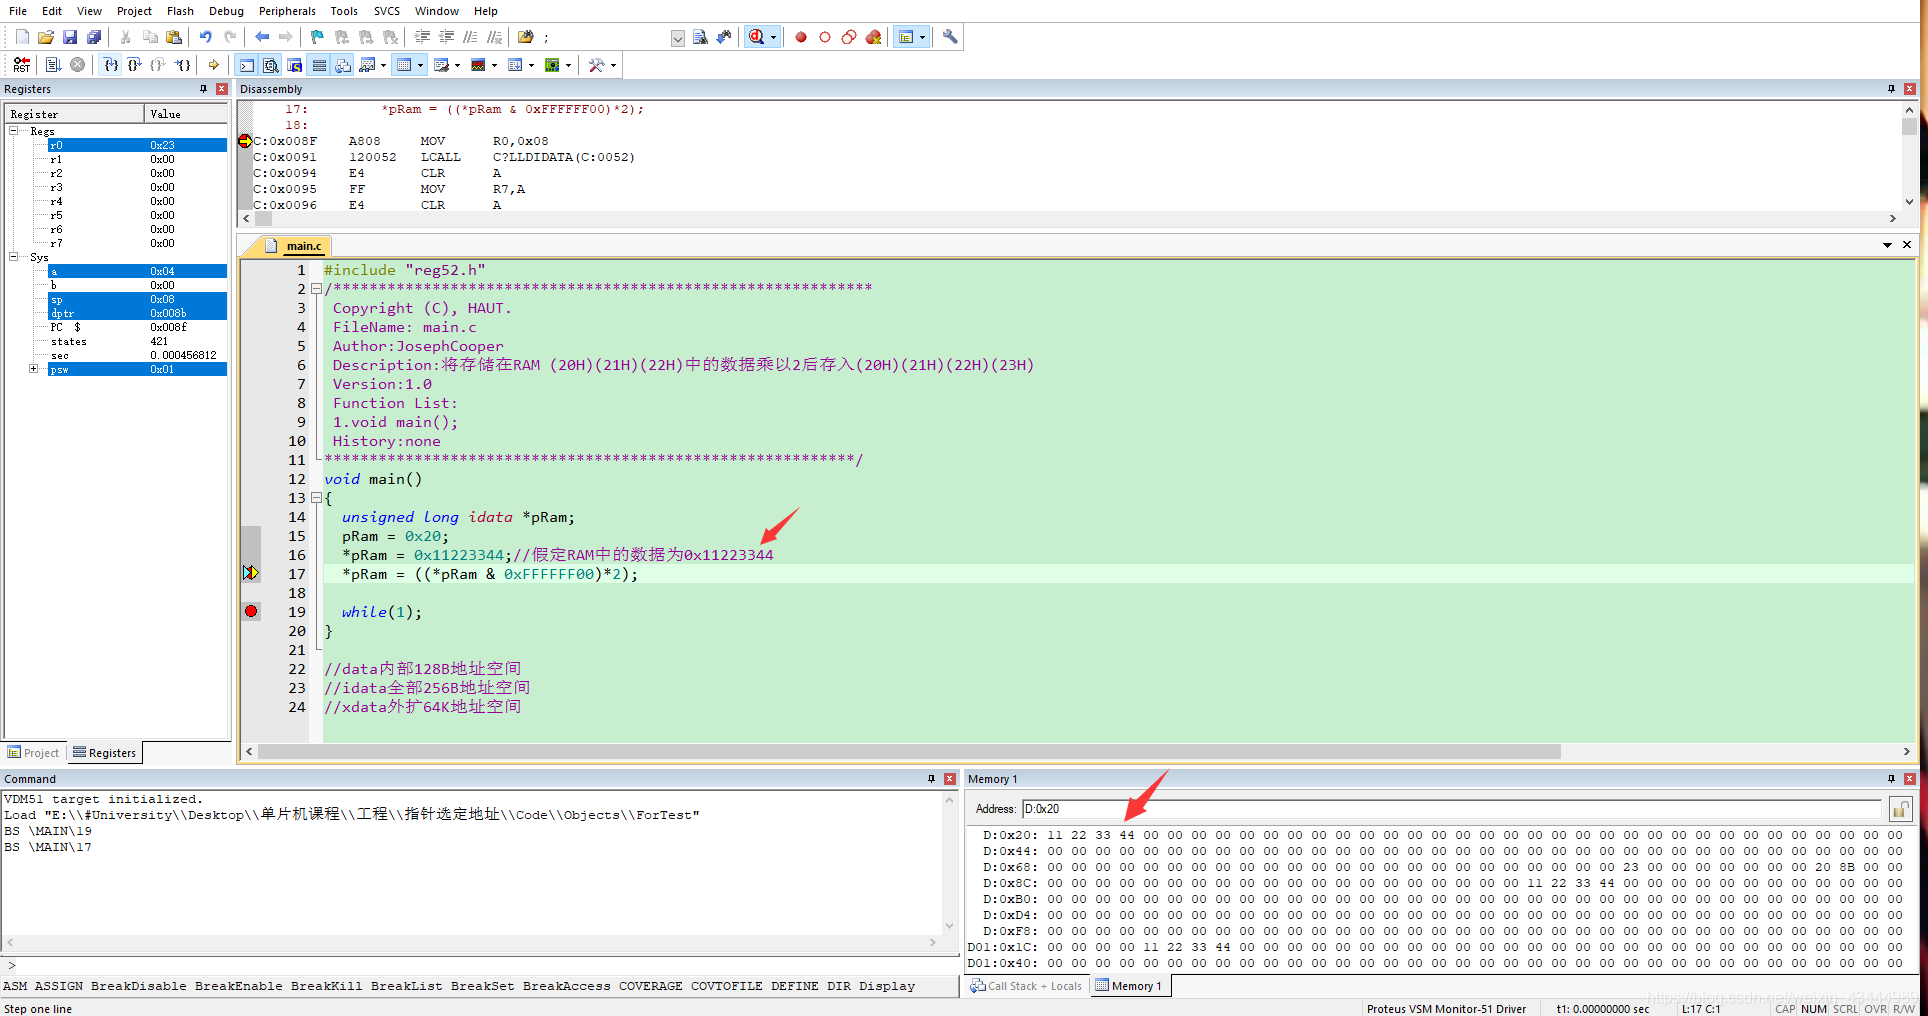Open the Flash menu
This screenshot has width=1928, height=1016.
pyautogui.click(x=180, y=11)
